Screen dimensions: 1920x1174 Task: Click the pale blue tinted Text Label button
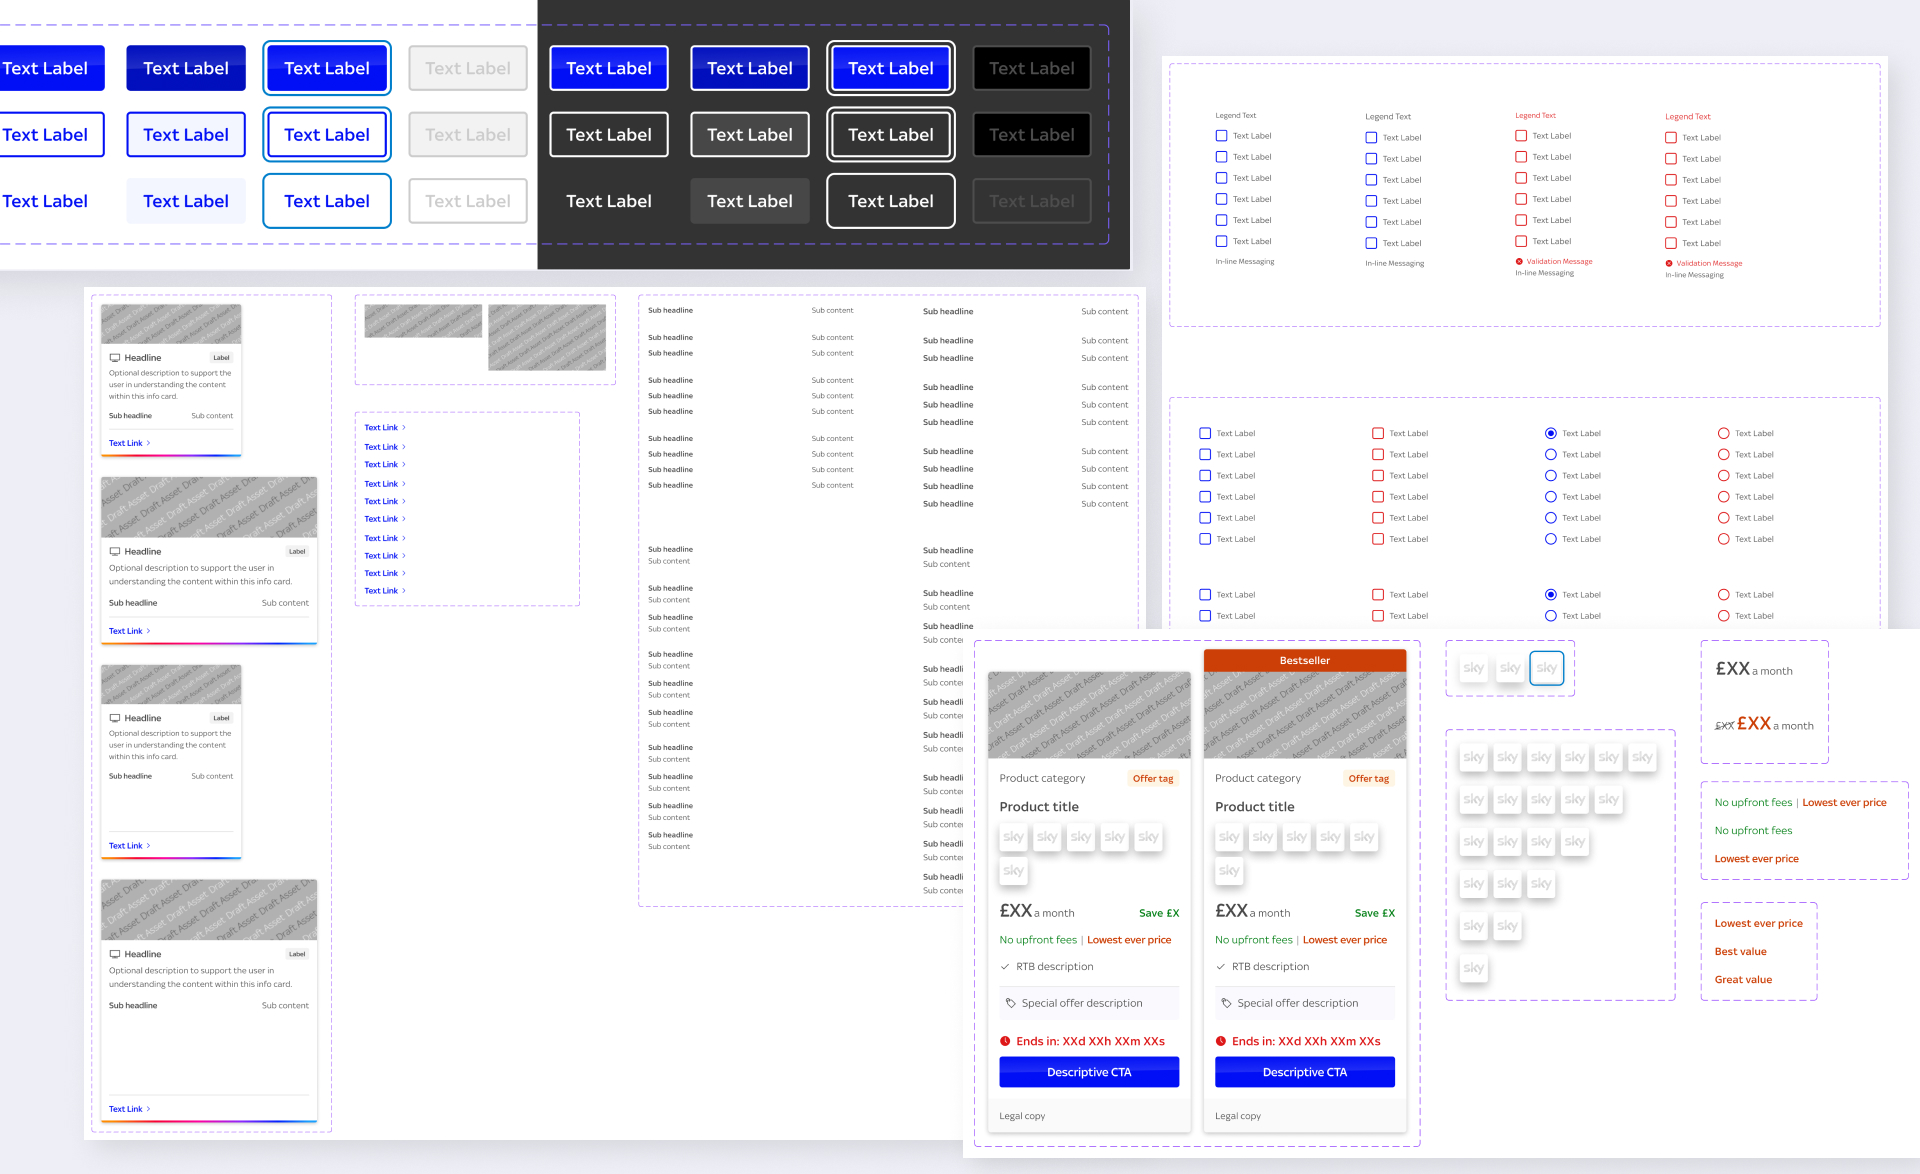[186, 201]
